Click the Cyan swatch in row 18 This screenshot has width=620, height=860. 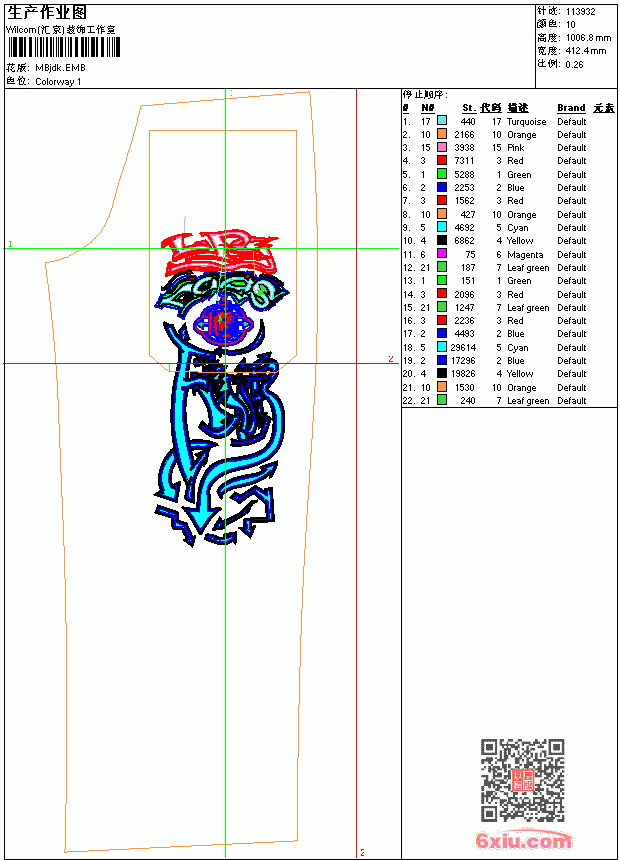click(x=442, y=347)
